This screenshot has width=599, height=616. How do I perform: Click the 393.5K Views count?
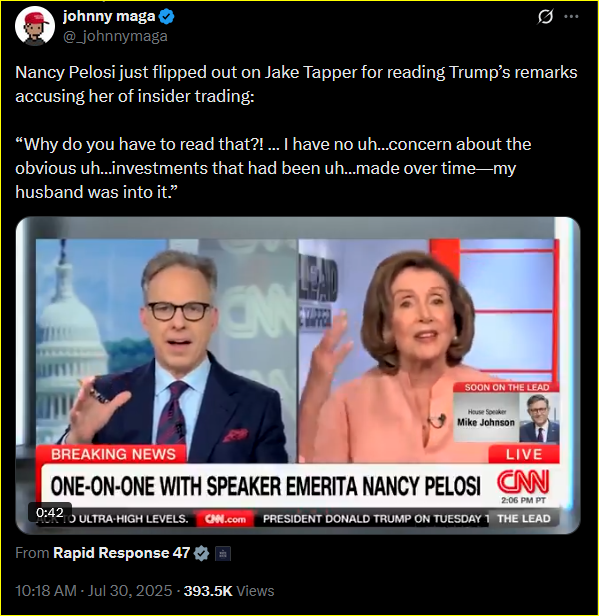click(229, 591)
